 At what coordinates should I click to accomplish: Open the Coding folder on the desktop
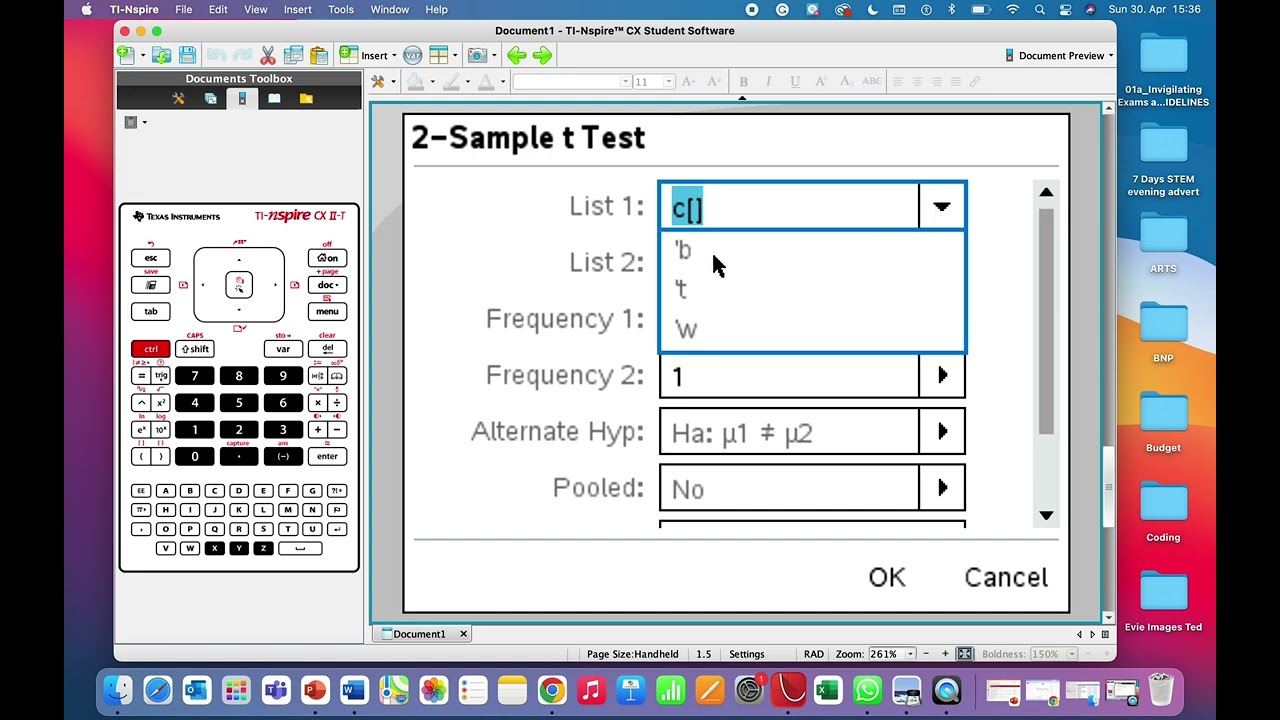click(x=1163, y=508)
